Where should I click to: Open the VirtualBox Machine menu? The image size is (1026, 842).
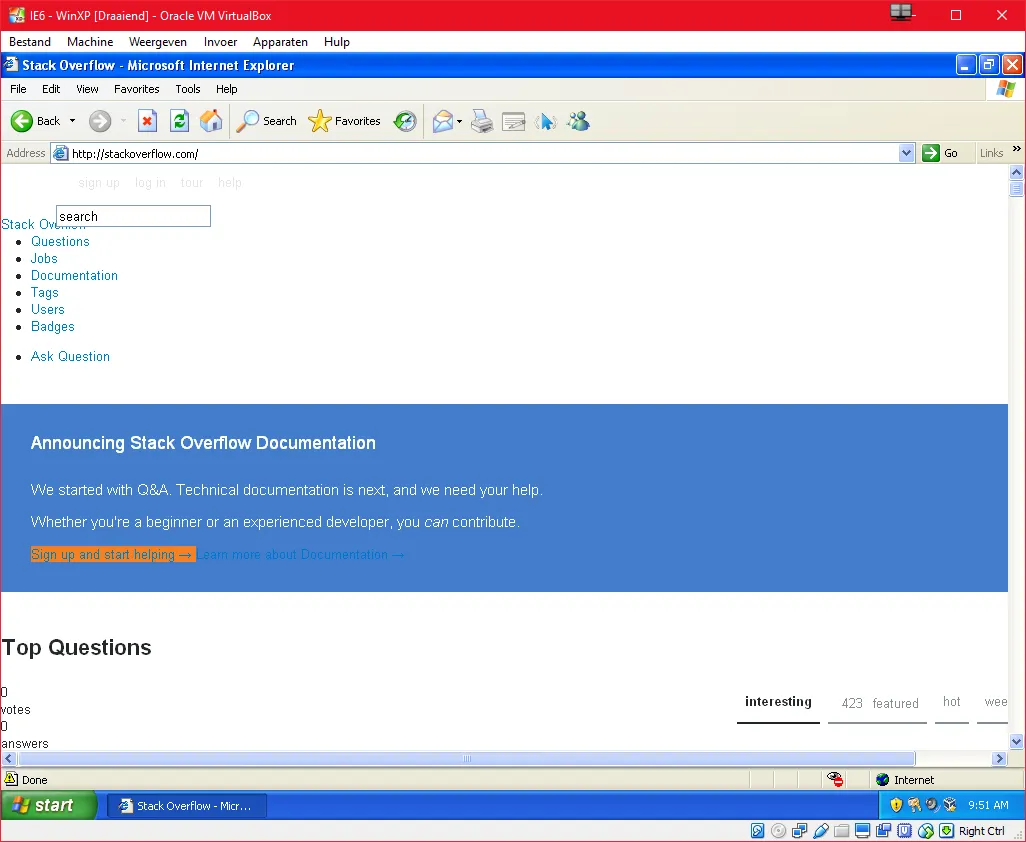(90, 42)
